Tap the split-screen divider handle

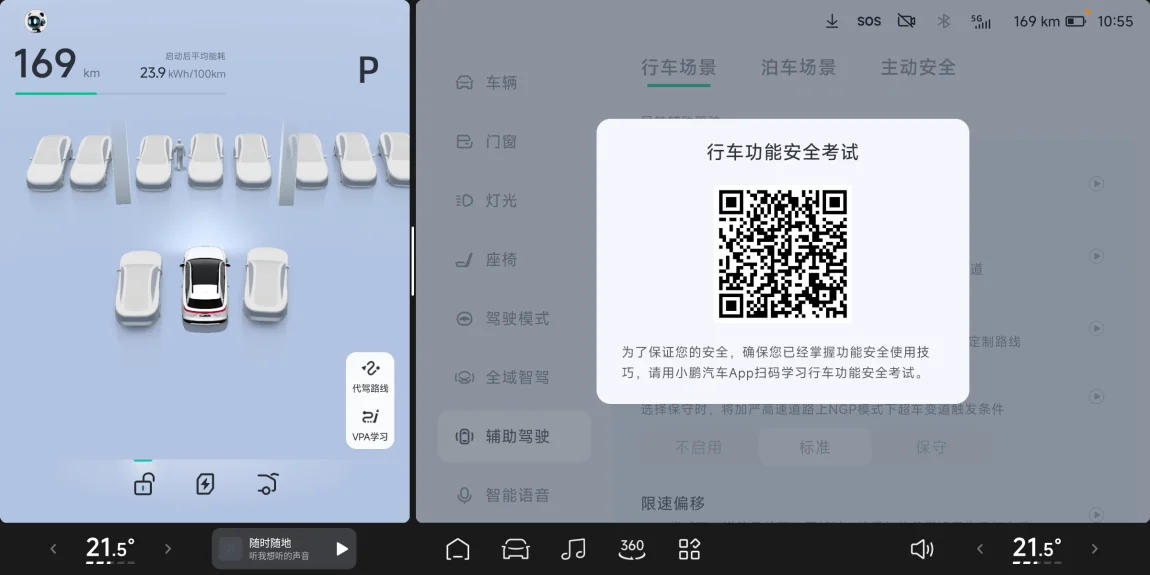(413, 260)
